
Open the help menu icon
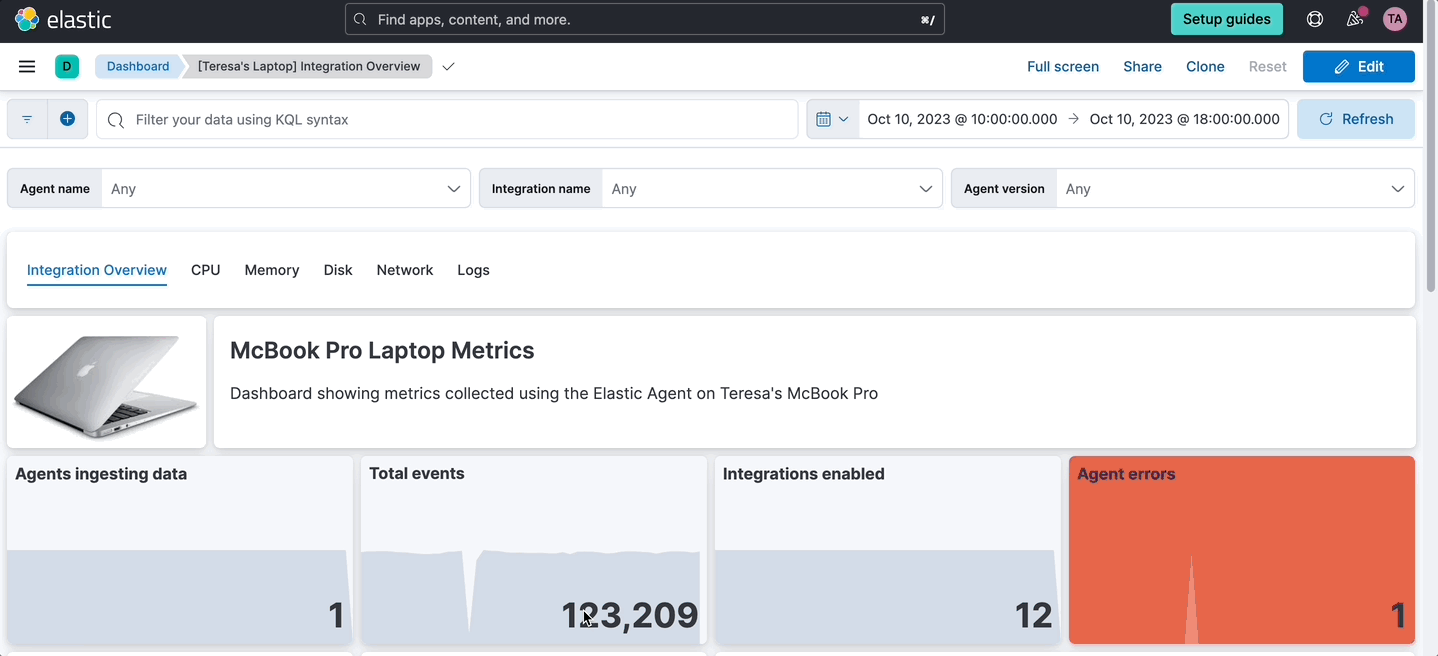(x=1313, y=19)
